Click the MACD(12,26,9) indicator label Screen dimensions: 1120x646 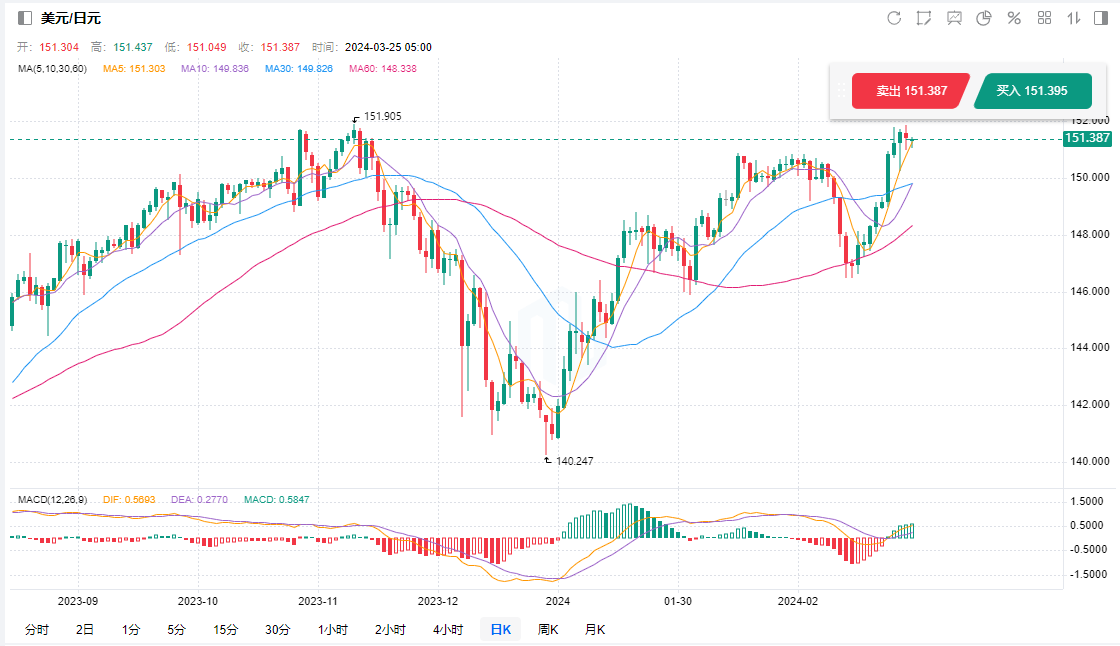pyautogui.click(x=51, y=499)
